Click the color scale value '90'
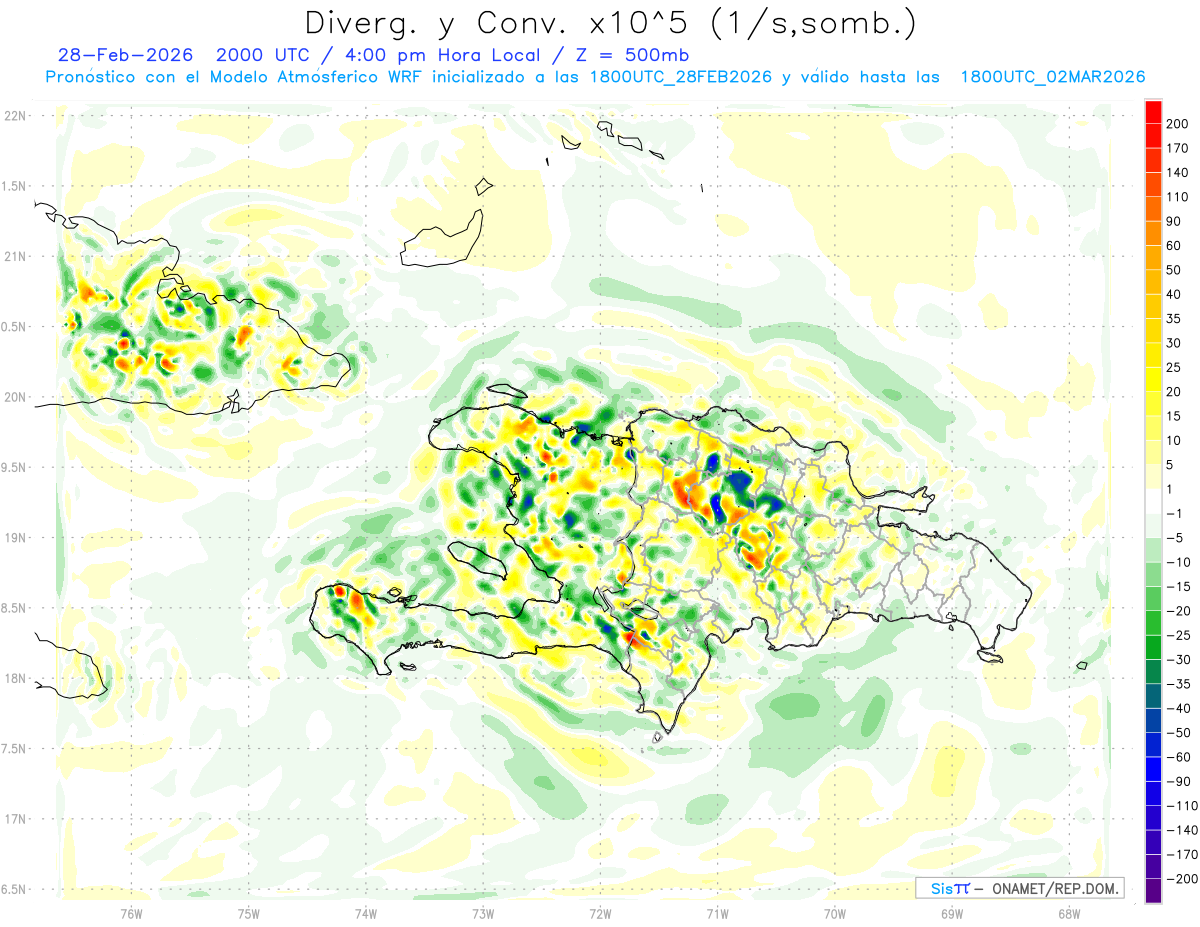 point(1174,221)
